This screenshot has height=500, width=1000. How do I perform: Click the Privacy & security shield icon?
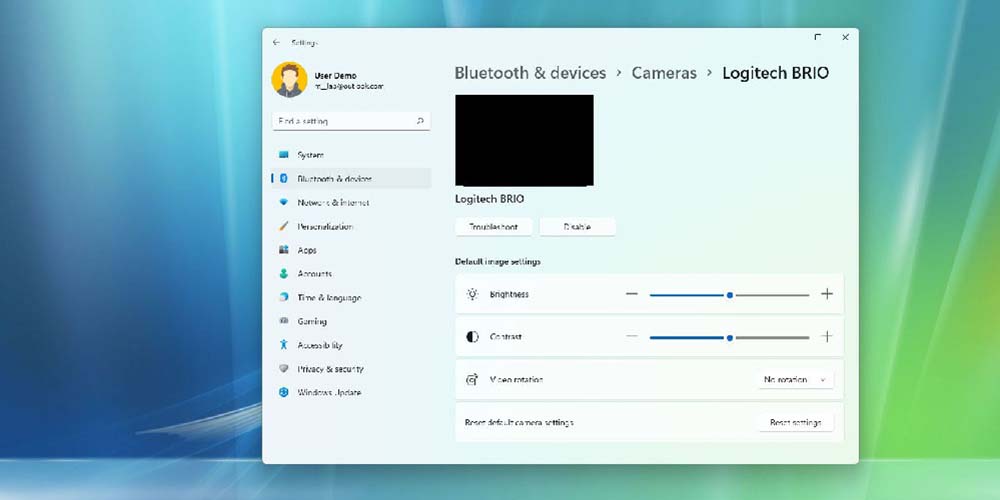tap(284, 369)
